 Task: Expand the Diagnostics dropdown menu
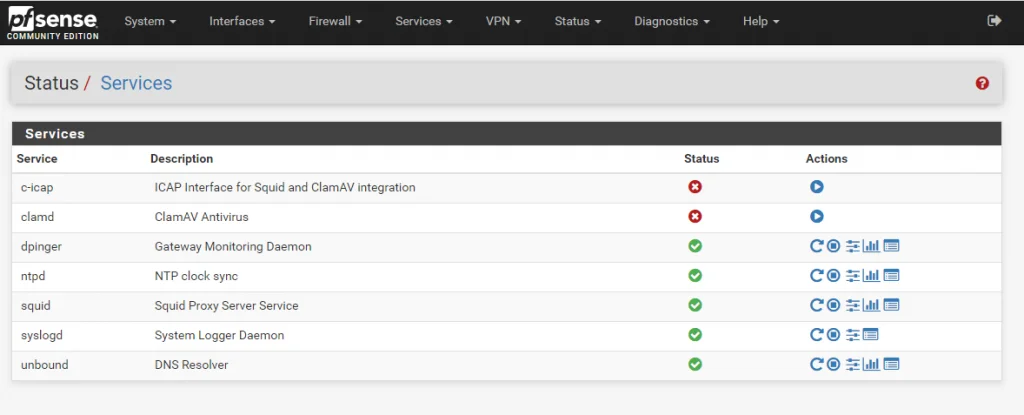(672, 21)
